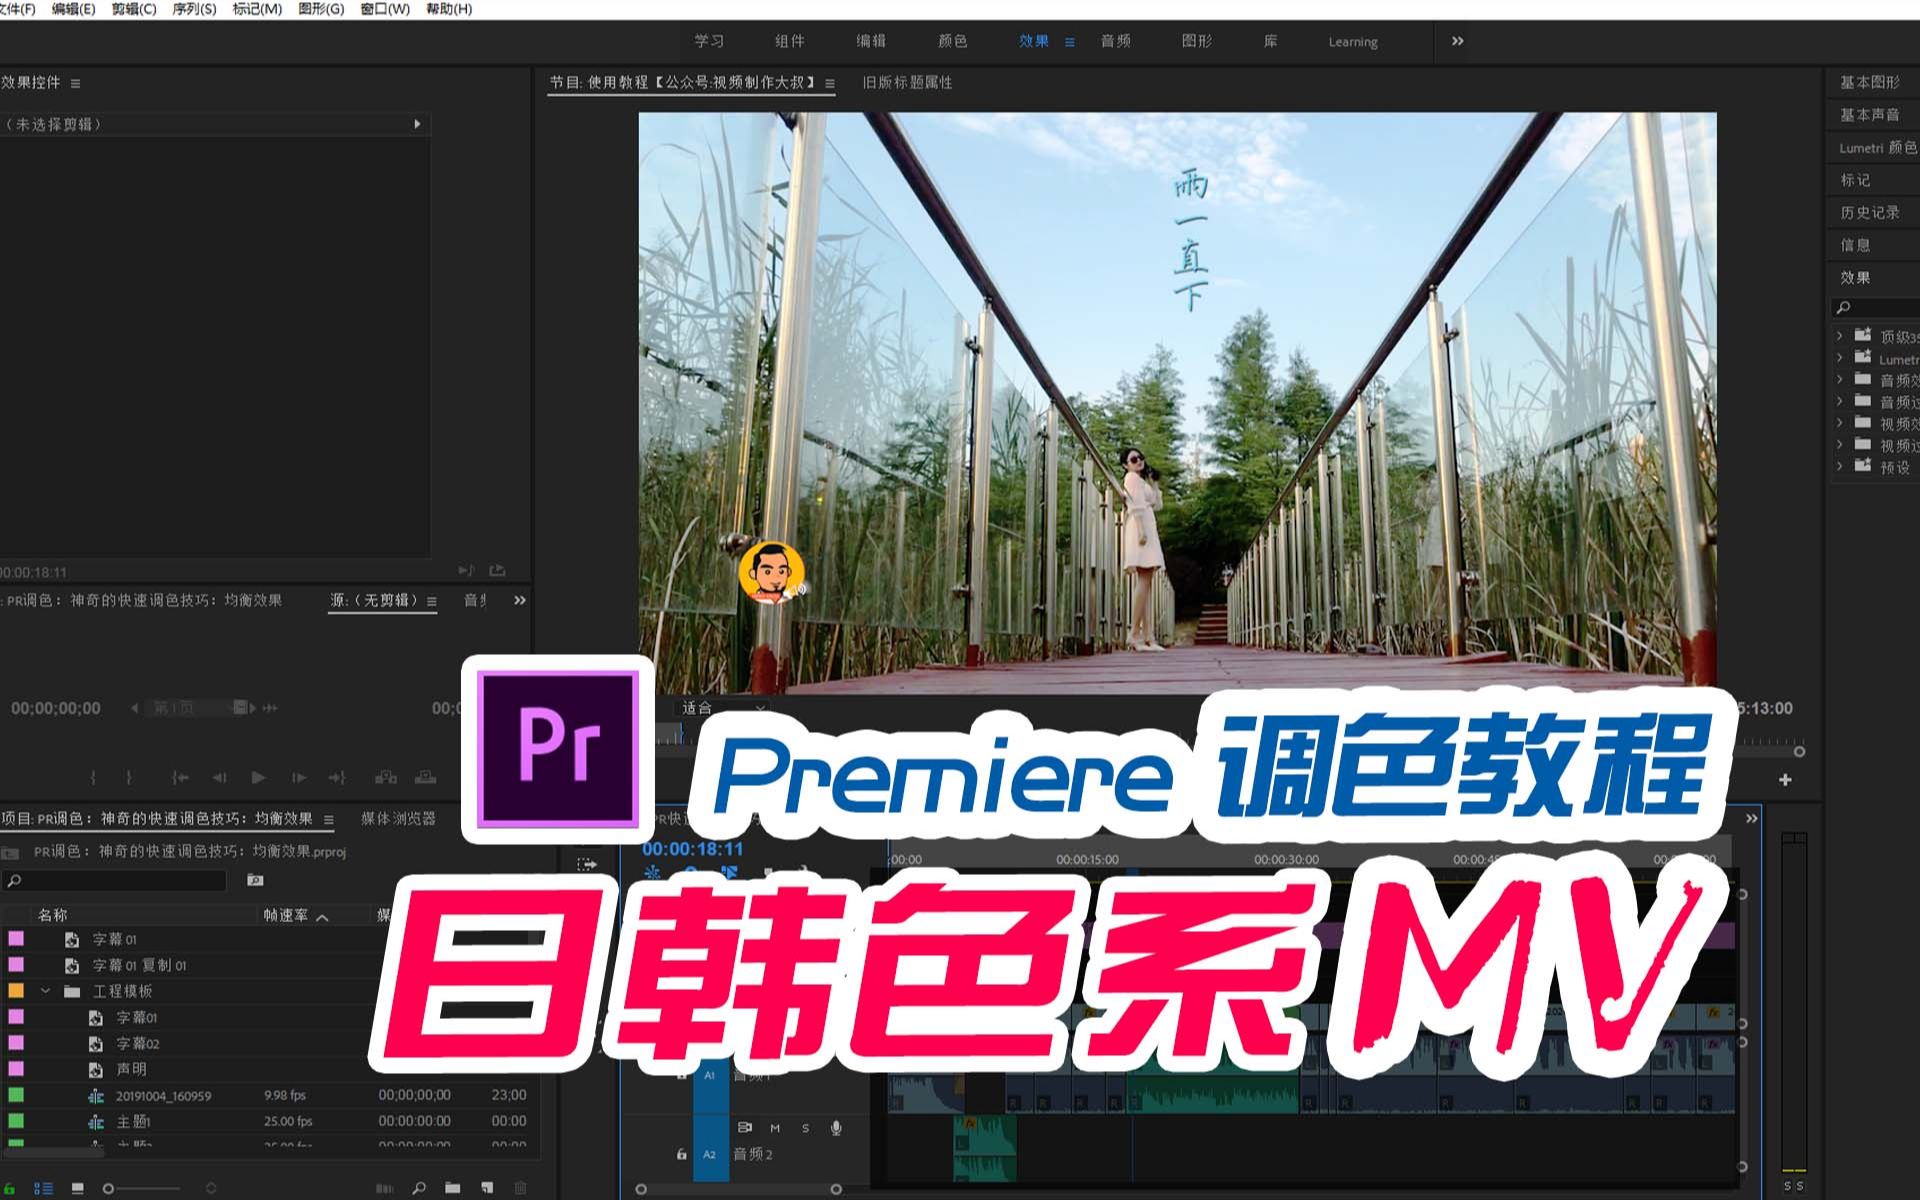Click the Overwrite button in the source monitor
The height and width of the screenshot is (1200, 1920).
point(425,777)
